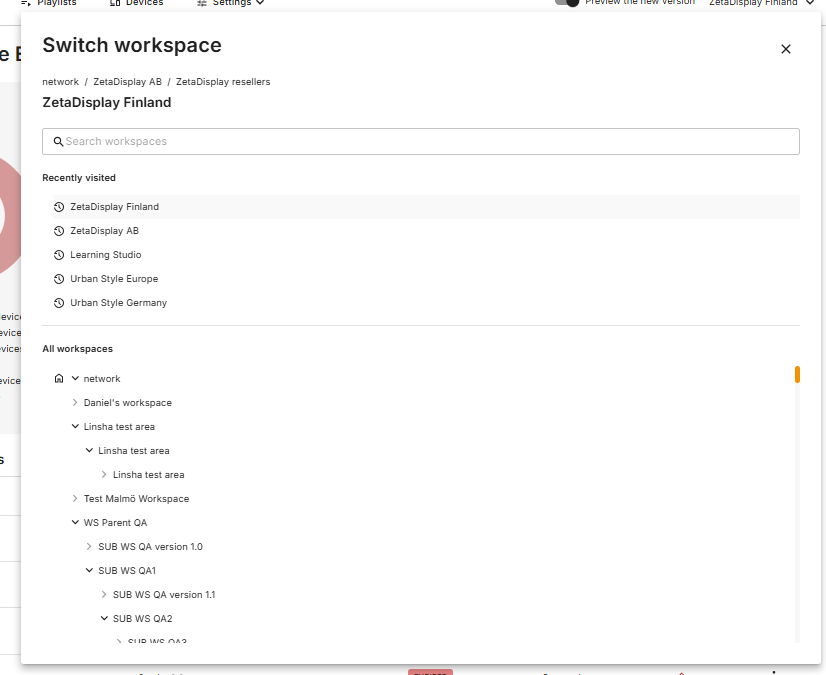Click history icon beside Urban Style Europe
The height and width of the screenshot is (675, 826).
tap(59, 279)
